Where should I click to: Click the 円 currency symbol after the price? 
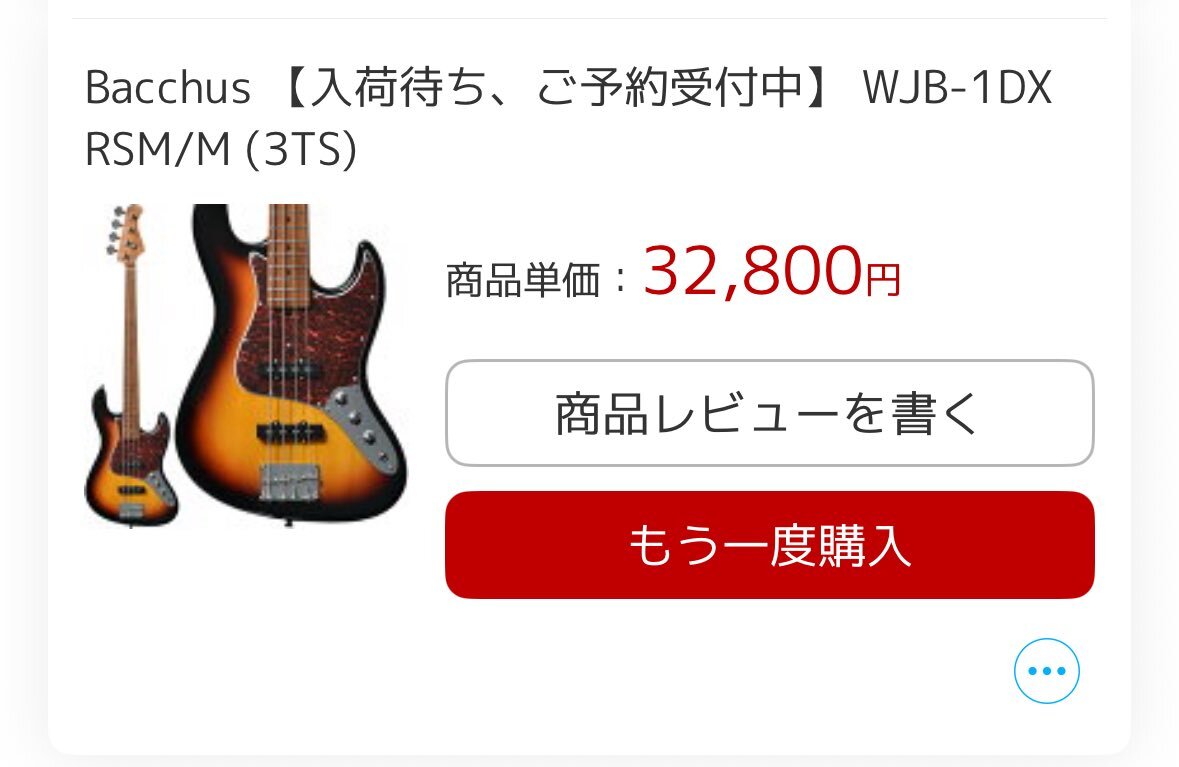883,280
